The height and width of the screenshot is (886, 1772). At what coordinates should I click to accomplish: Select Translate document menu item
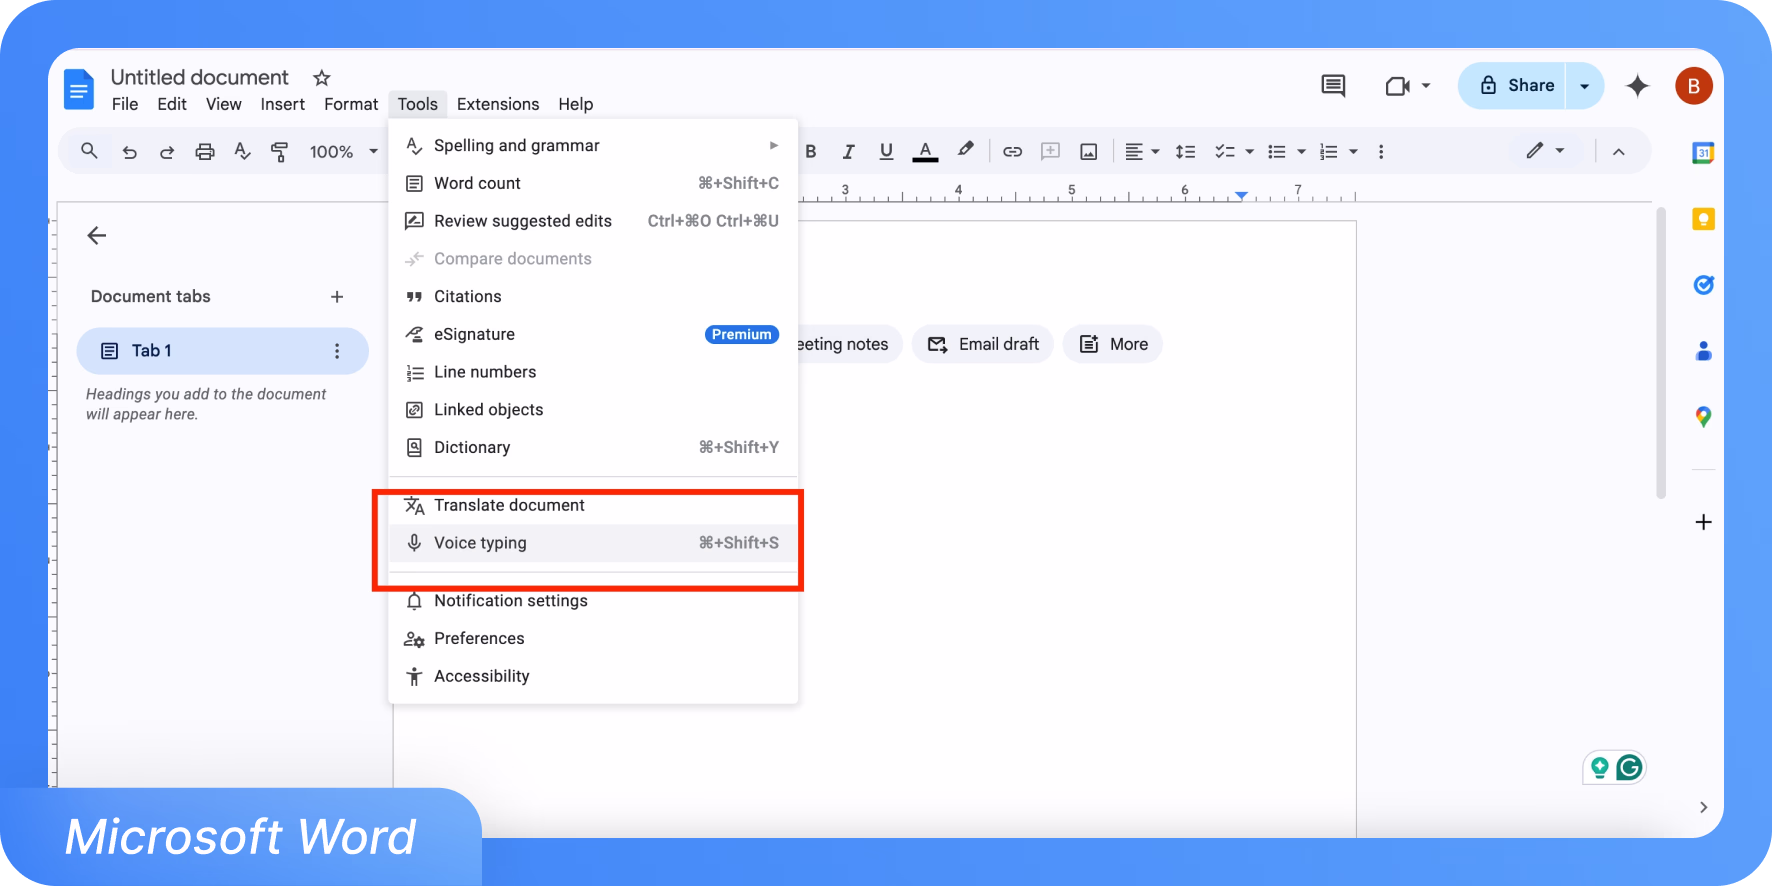tap(593, 506)
